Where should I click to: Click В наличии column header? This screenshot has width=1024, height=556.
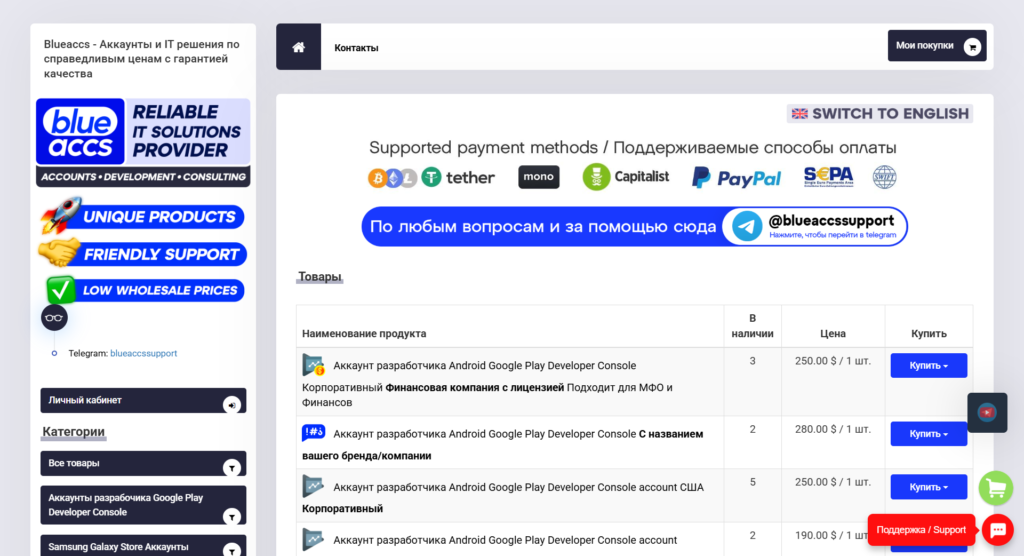point(752,325)
